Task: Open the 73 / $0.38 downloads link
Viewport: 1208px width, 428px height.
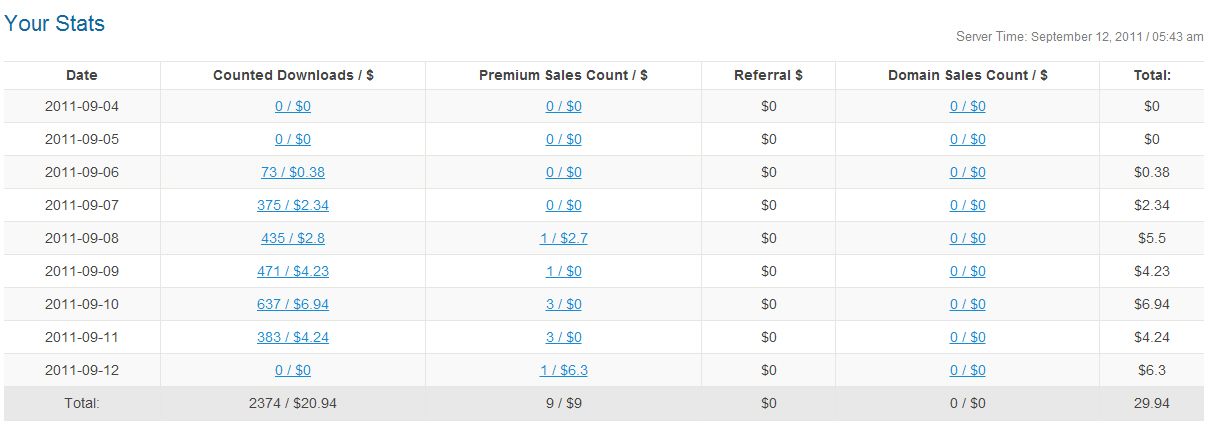Action: tap(293, 172)
